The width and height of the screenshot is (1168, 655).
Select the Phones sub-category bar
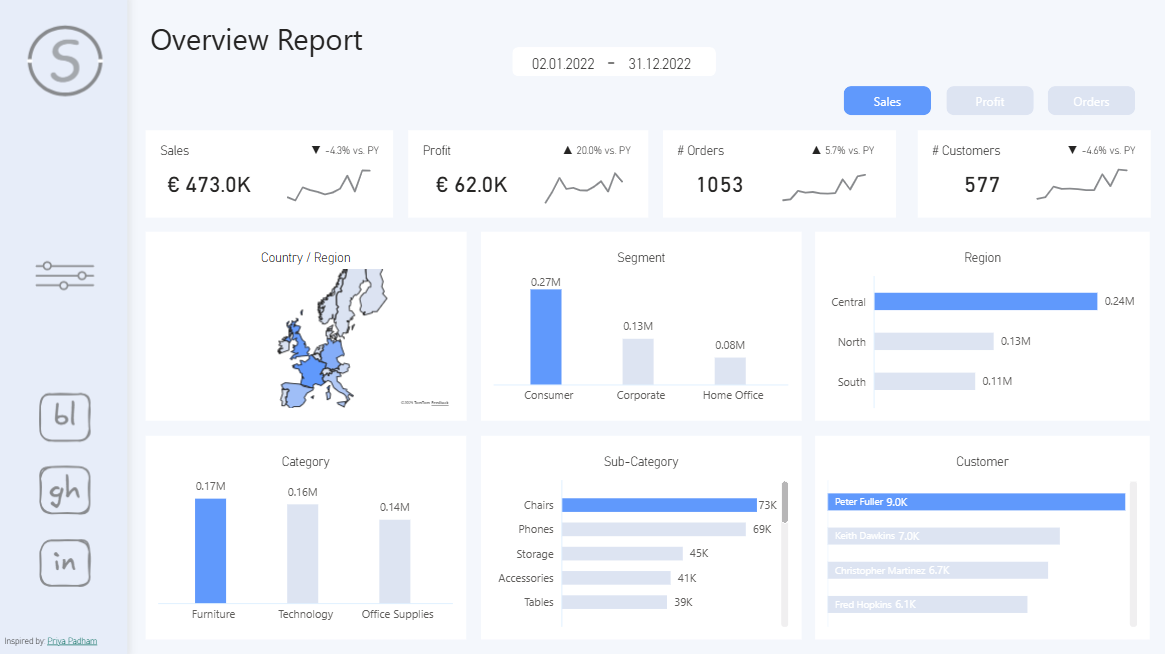654,529
